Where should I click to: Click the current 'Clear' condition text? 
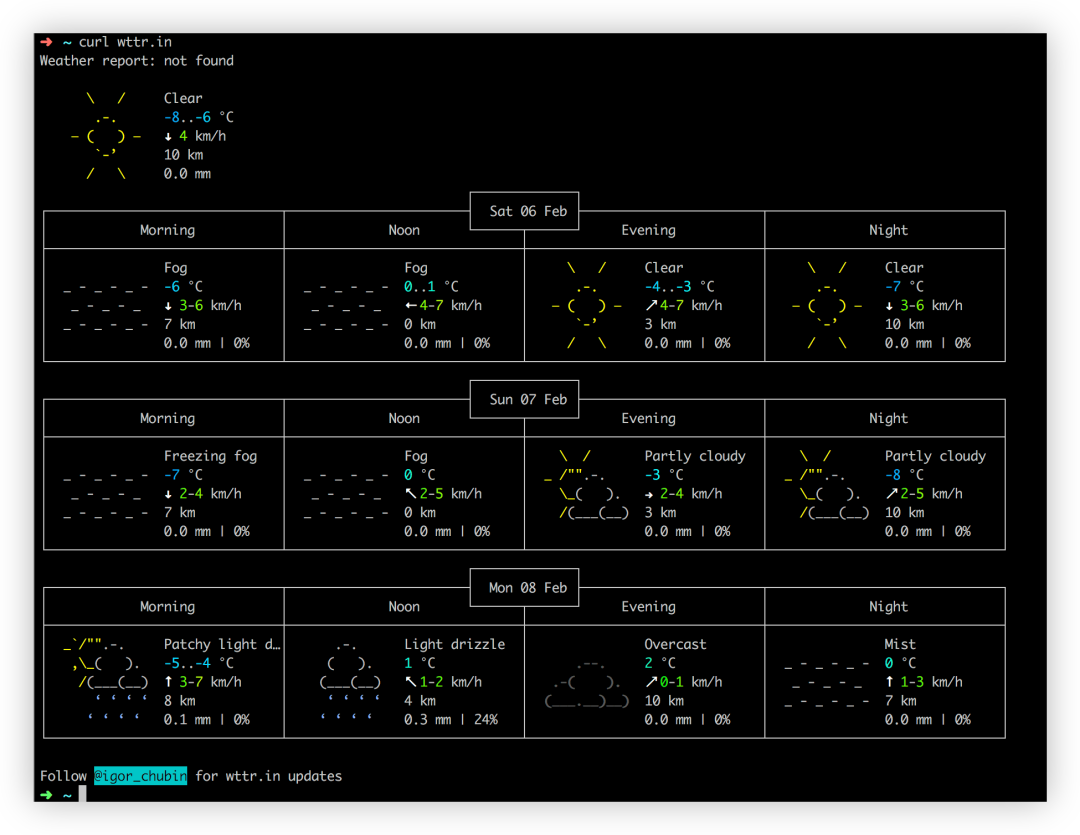(183, 98)
